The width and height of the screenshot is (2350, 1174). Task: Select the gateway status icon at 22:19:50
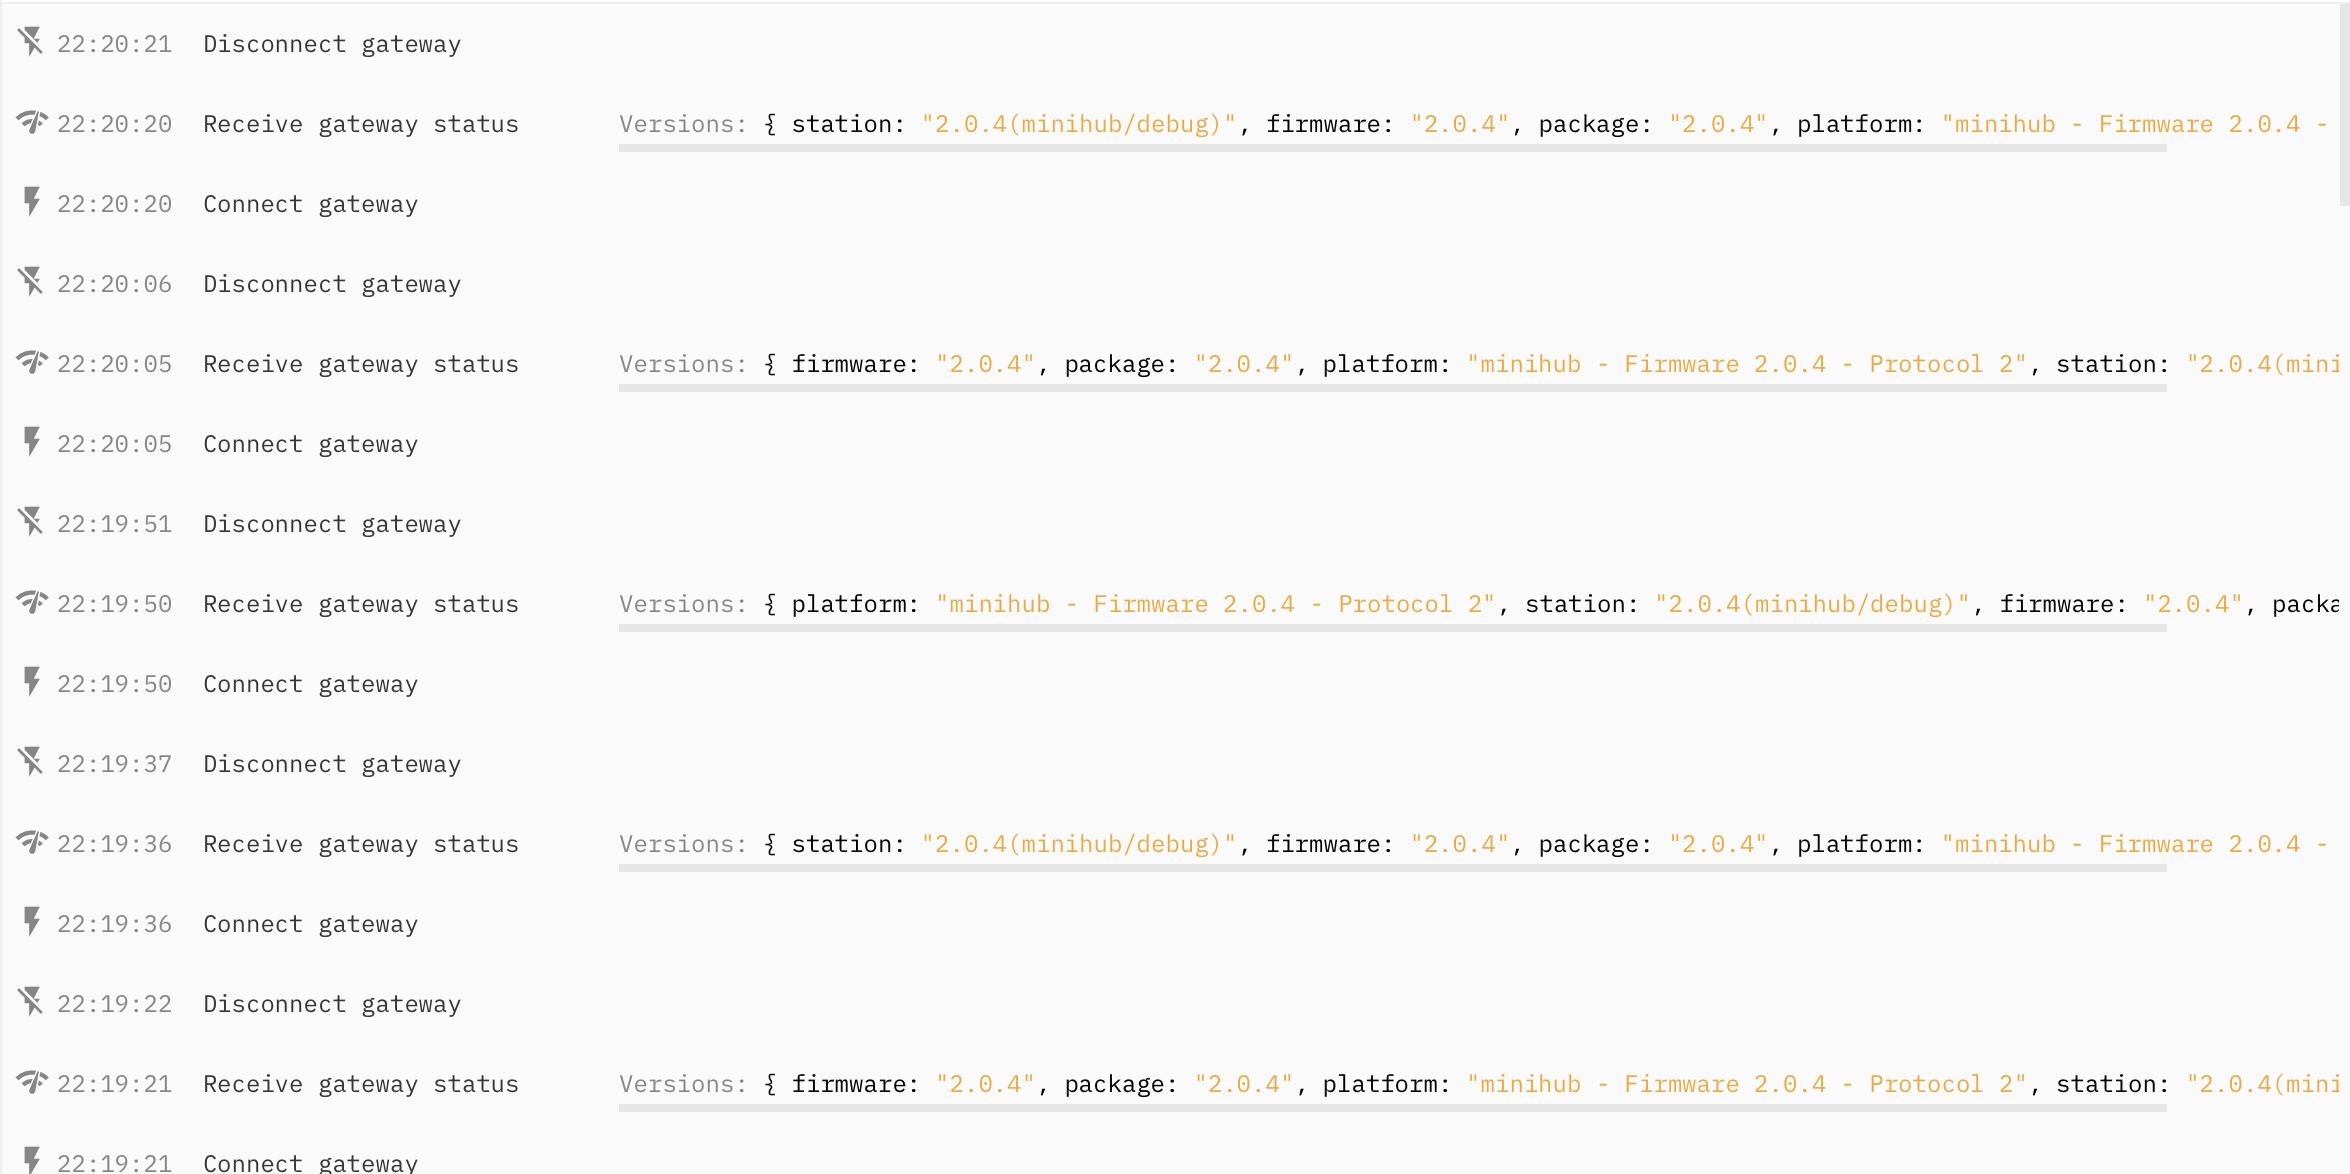tap(31, 602)
